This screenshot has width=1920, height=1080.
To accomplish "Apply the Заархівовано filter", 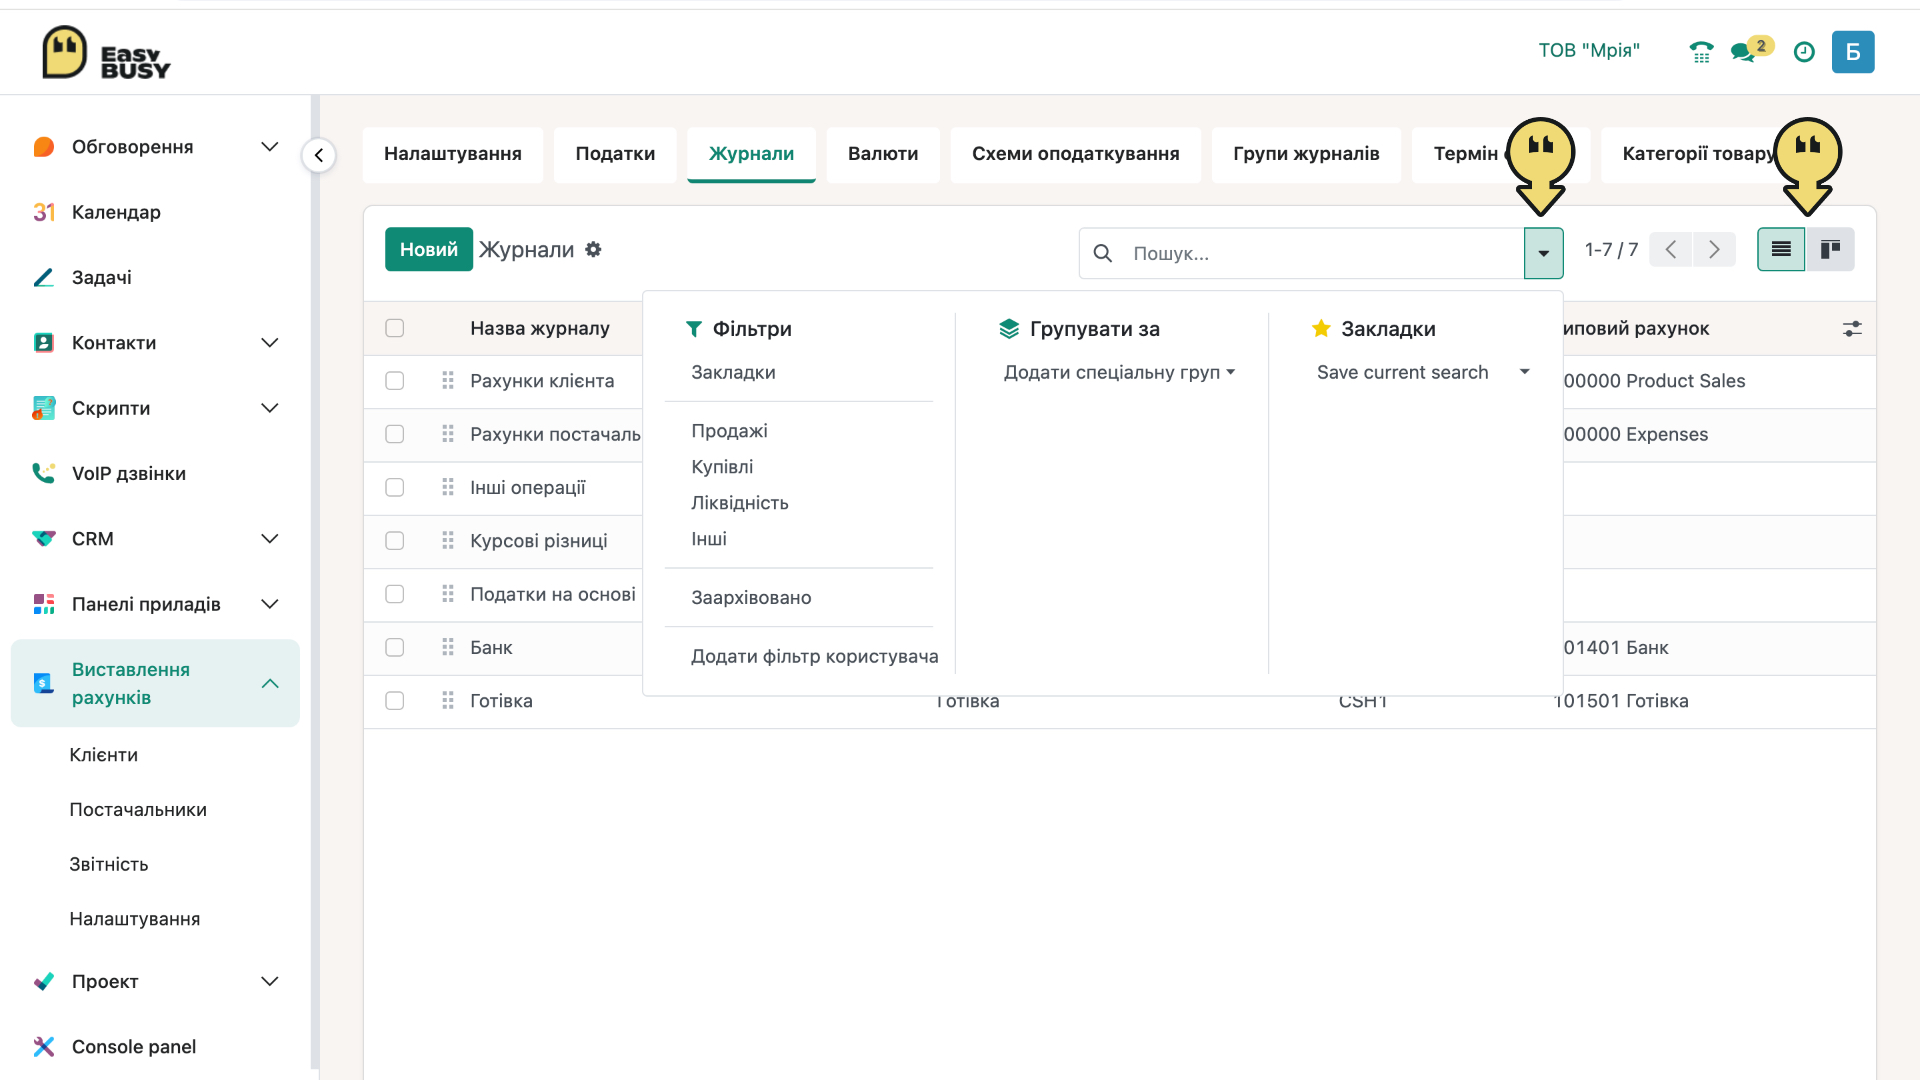I will pyautogui.click(x=751, y=598).
